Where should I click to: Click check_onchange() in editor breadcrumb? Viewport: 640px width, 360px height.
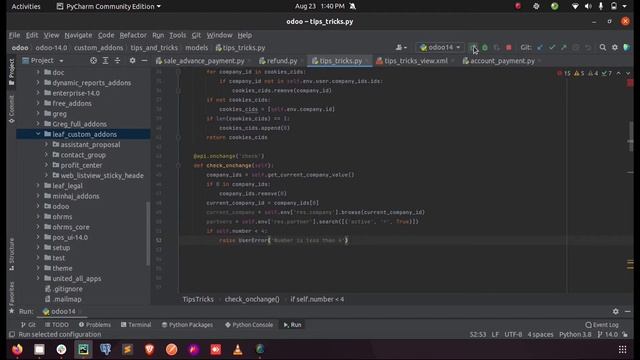[x=252, y=299]
